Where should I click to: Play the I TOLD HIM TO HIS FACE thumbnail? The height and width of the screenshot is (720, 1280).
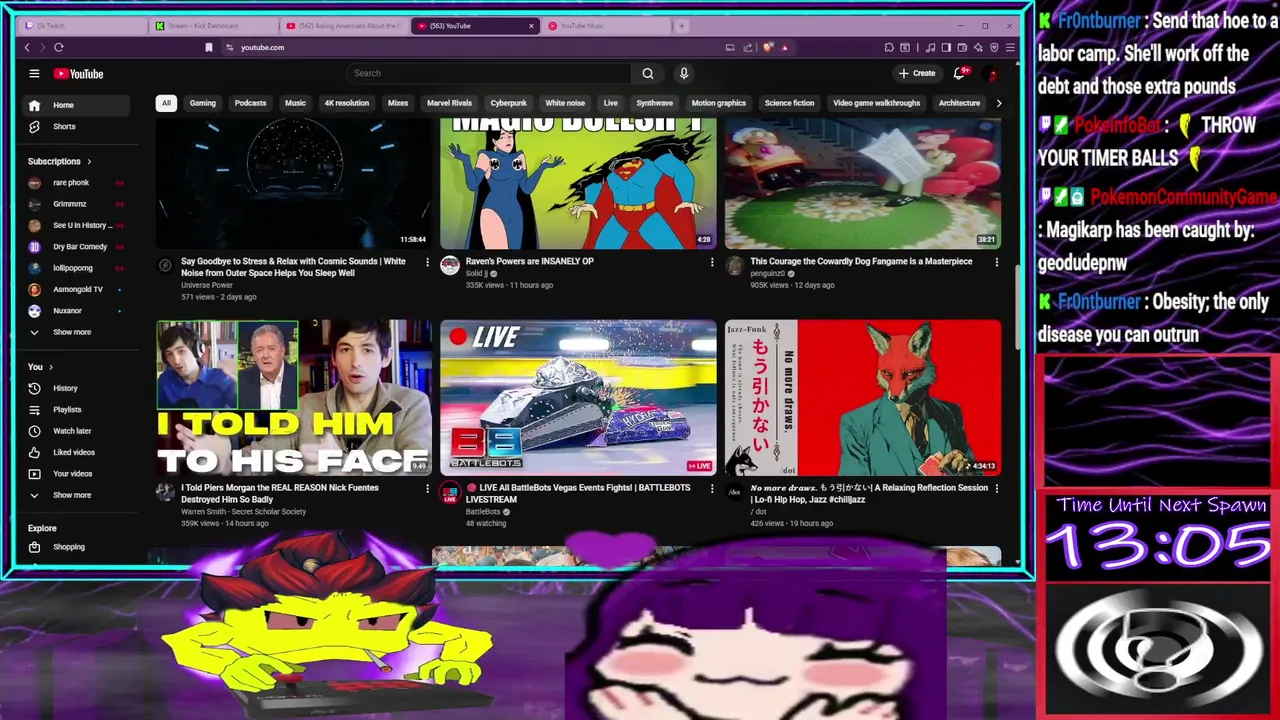pyautogui.click(x=294, y=397)
